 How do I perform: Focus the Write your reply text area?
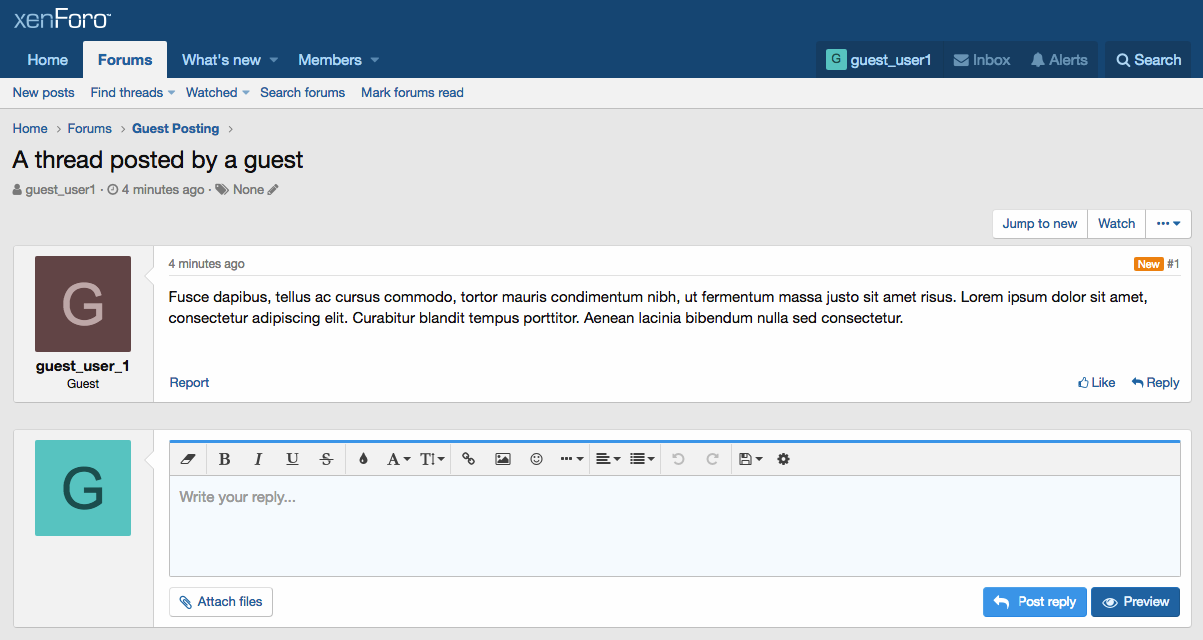point(674,525)
